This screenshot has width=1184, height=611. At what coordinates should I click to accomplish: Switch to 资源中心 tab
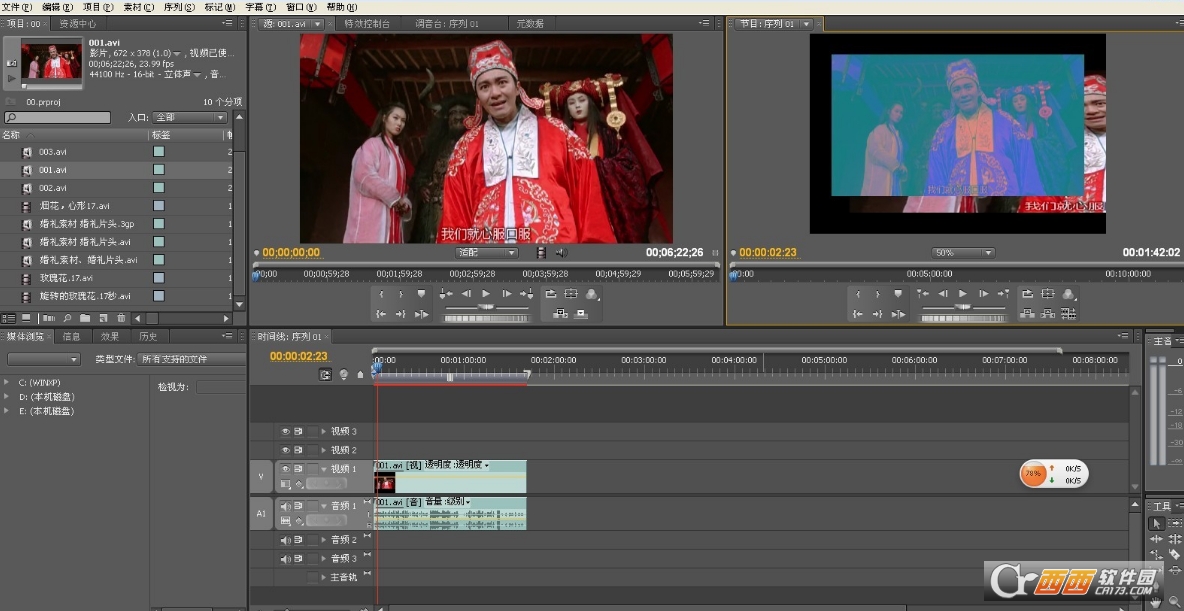(78, 23)
